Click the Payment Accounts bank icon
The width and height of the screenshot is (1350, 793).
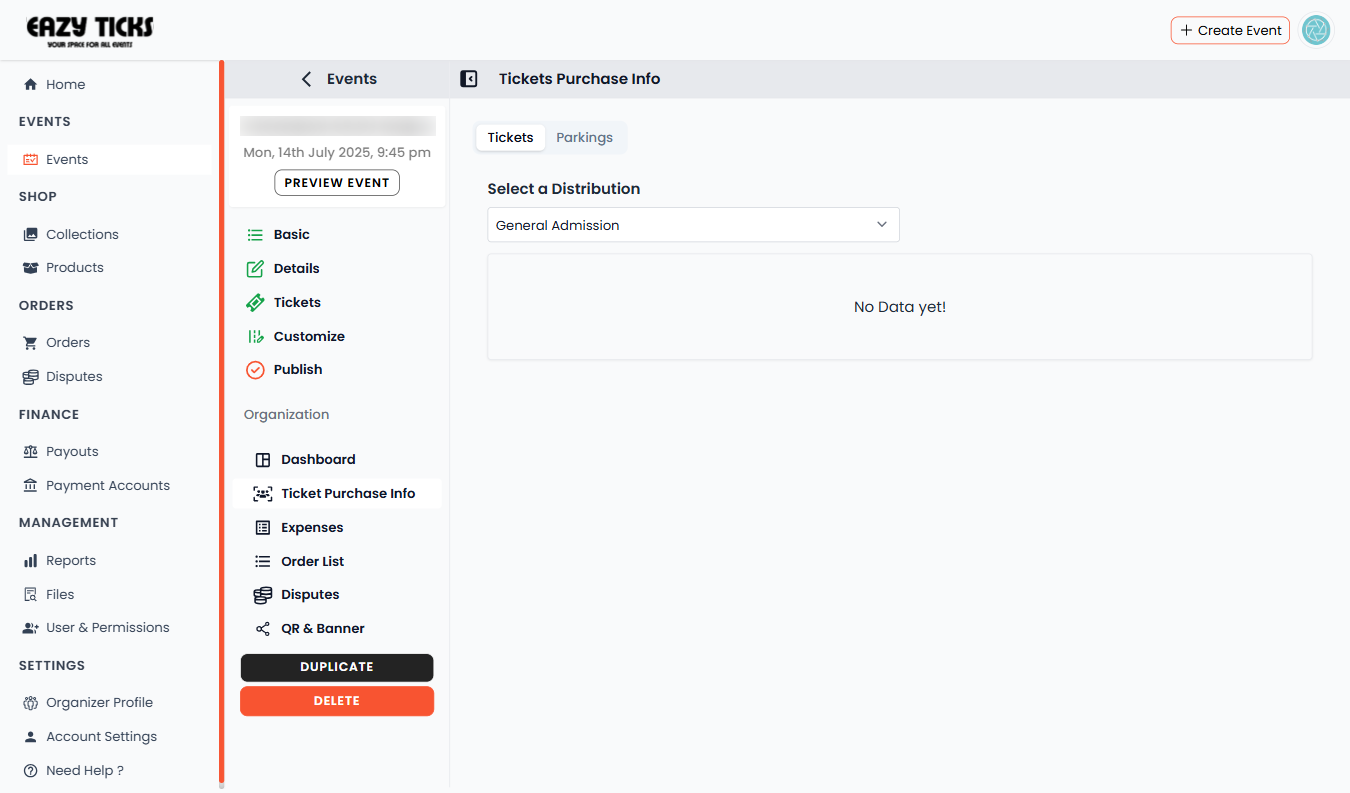click(x=30, y=486)
